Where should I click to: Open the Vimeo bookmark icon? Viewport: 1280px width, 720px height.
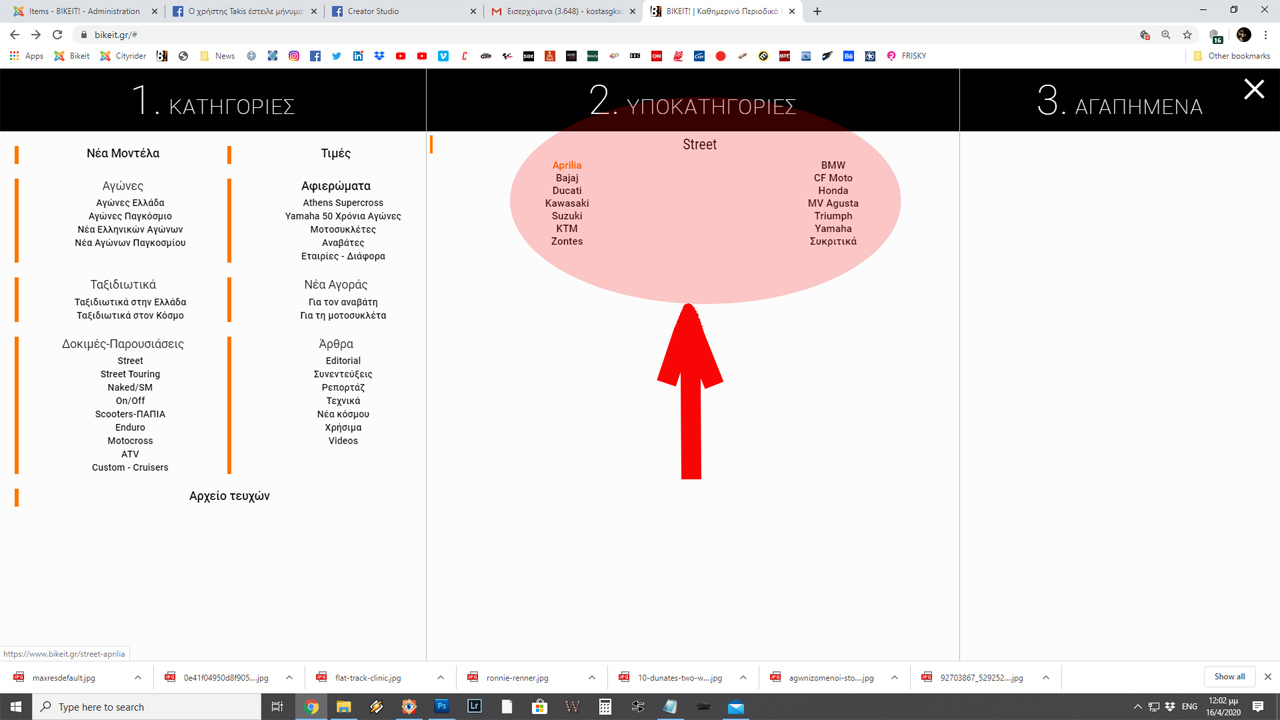pos(443,56)
